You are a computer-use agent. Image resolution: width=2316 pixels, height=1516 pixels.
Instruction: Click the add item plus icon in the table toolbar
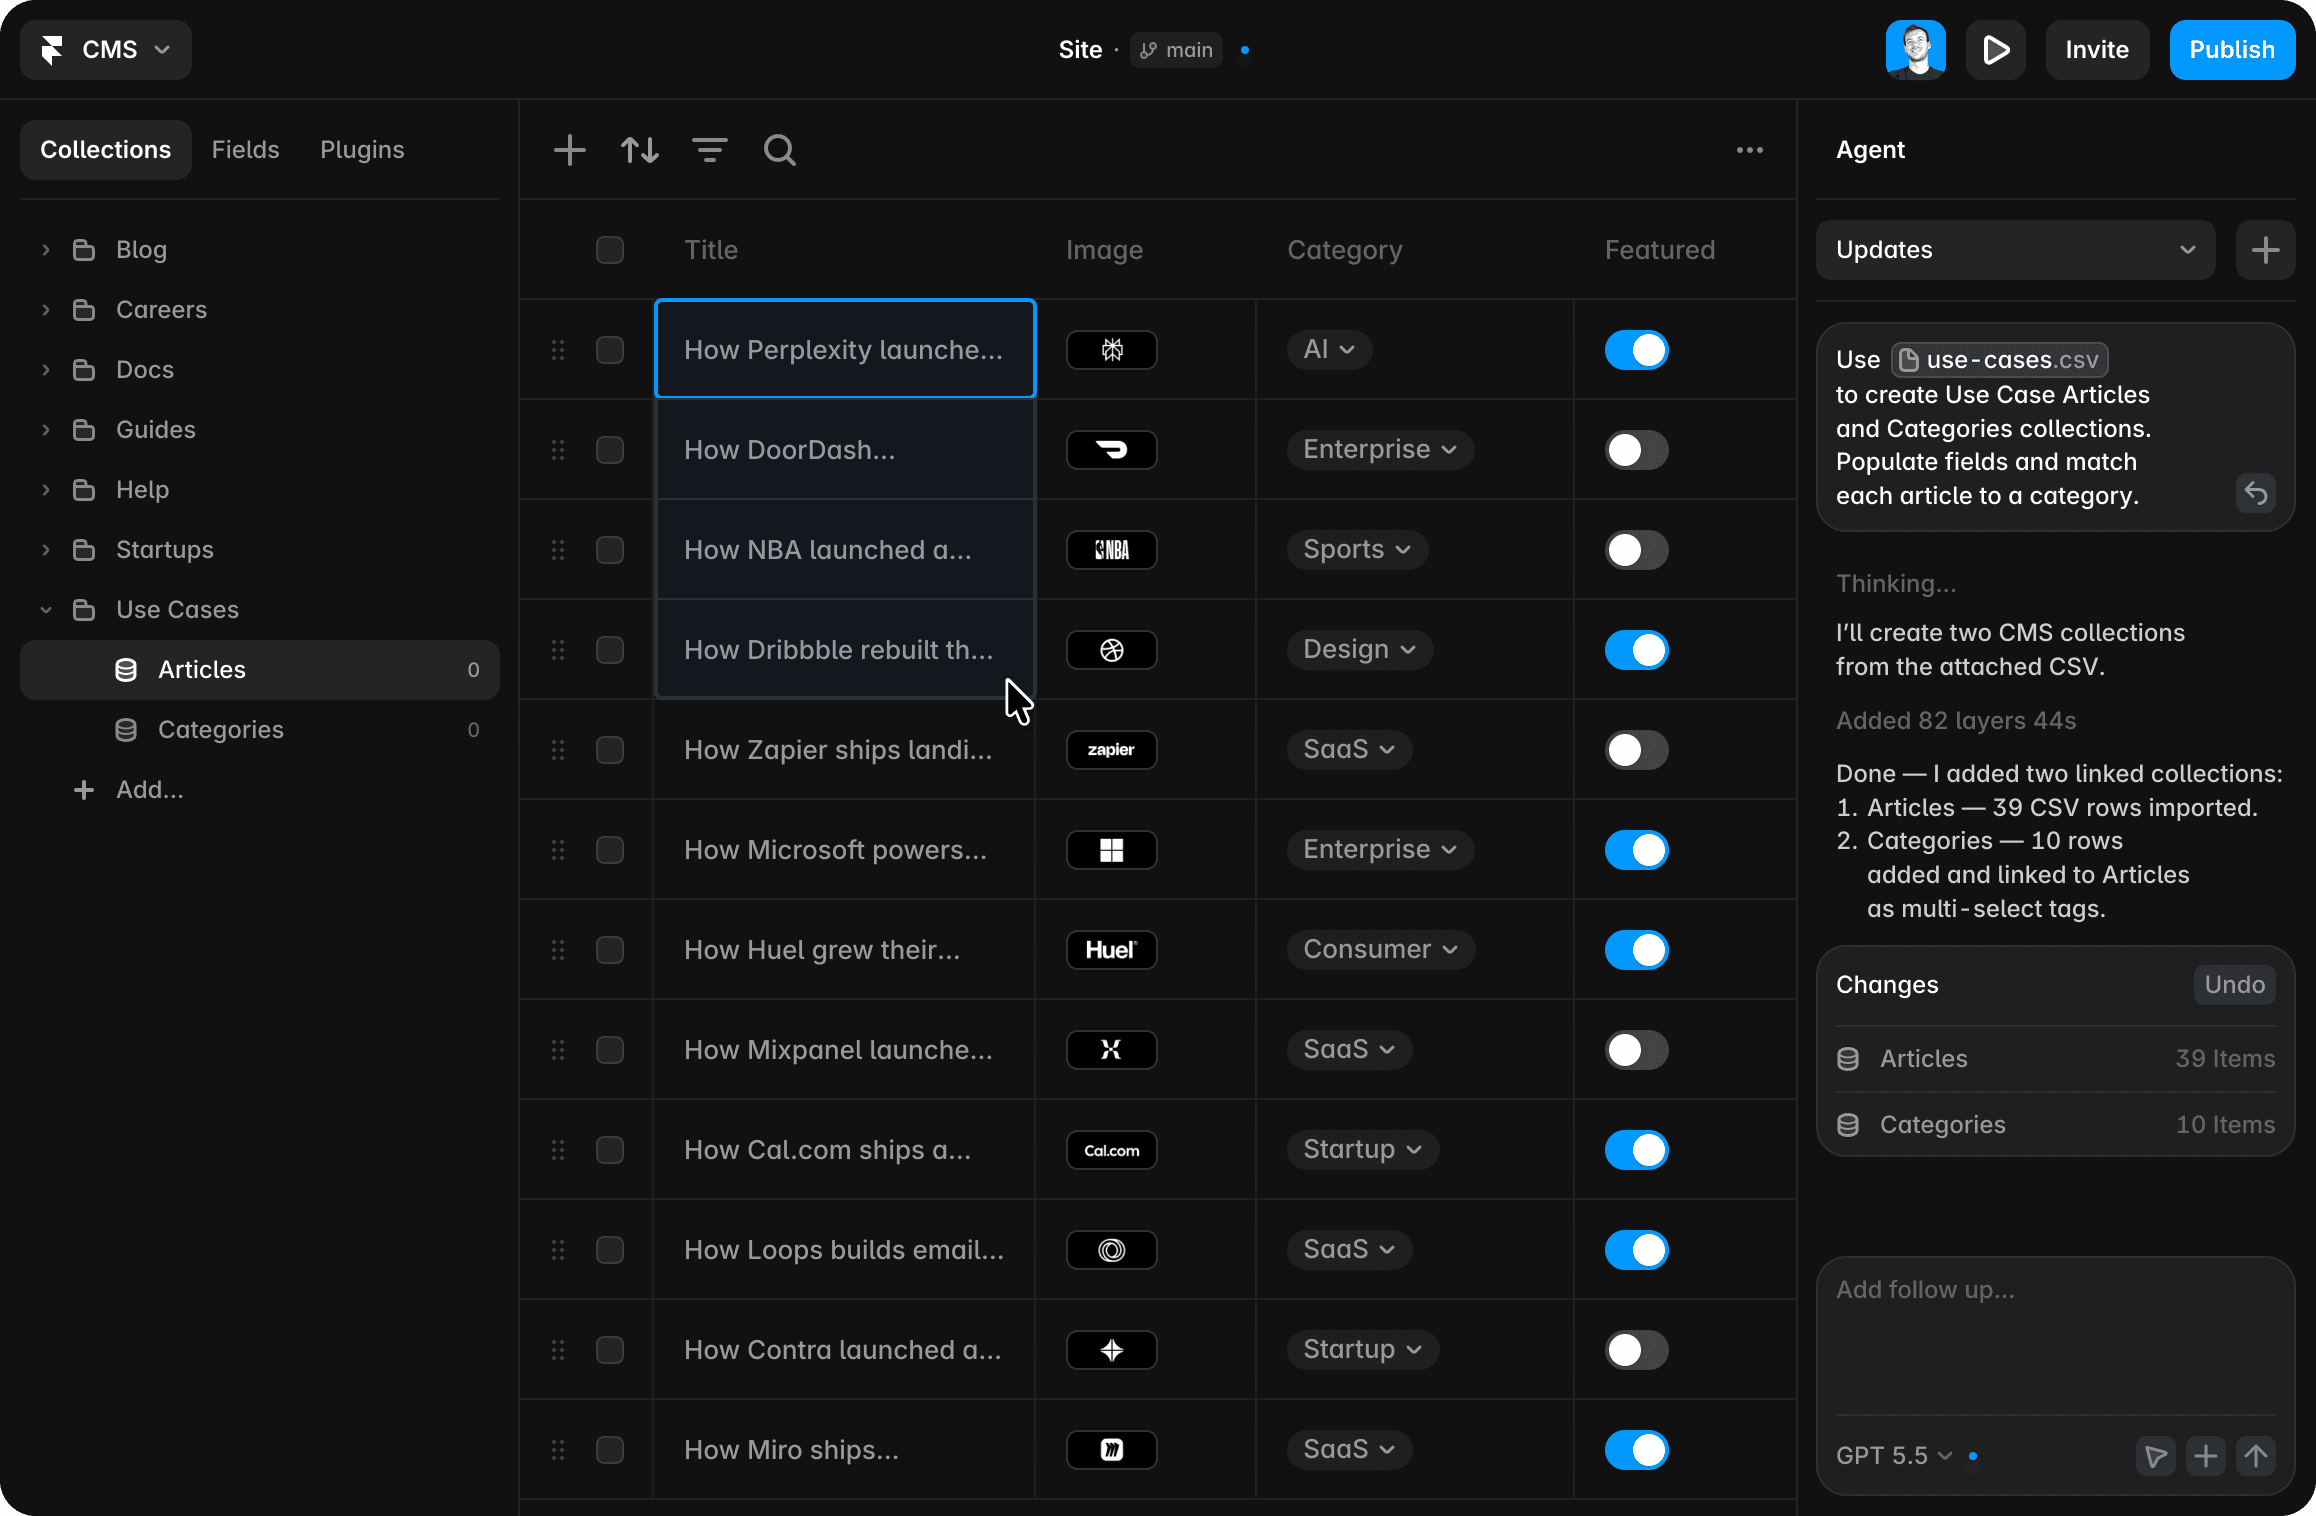[x=569, y=150]
